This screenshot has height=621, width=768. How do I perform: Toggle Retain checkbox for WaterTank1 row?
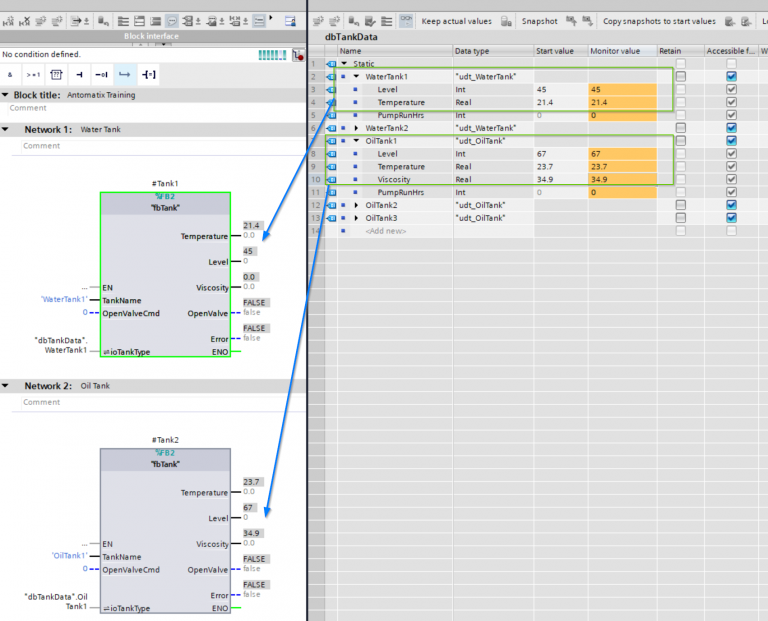point(681,76)
